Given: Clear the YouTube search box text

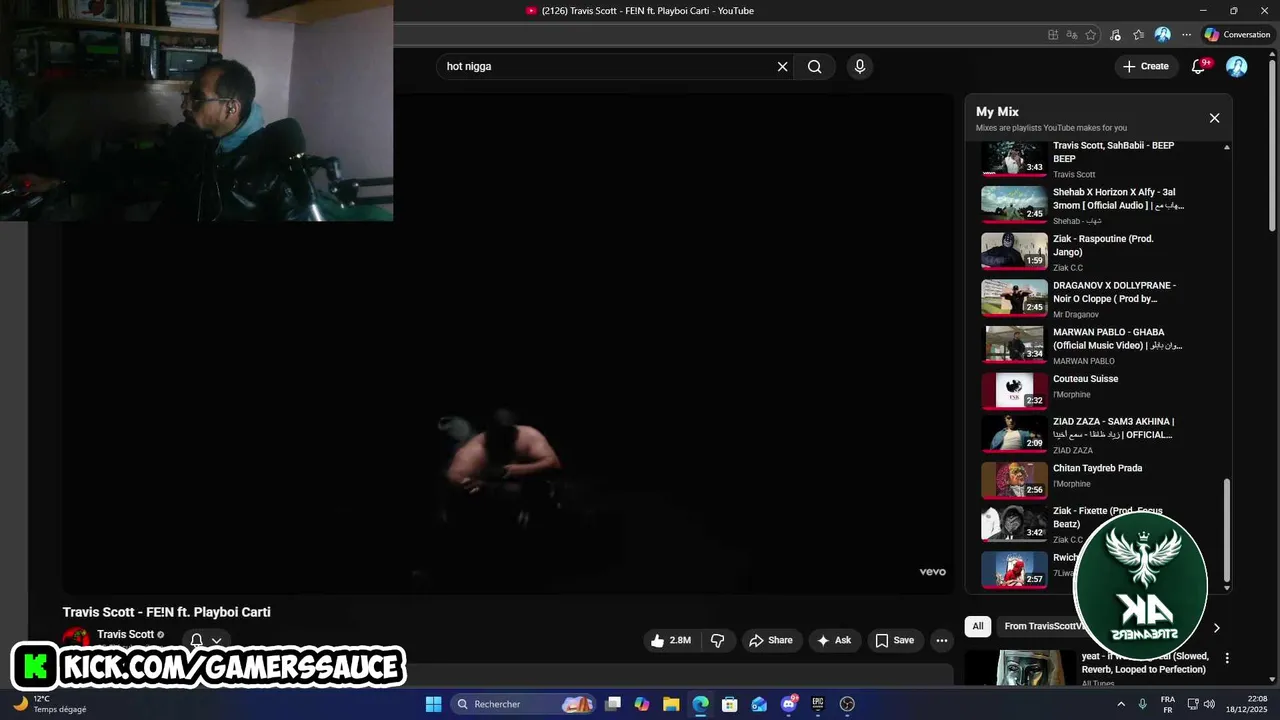Looking at the screenshot, I should [x=782, y=67].
